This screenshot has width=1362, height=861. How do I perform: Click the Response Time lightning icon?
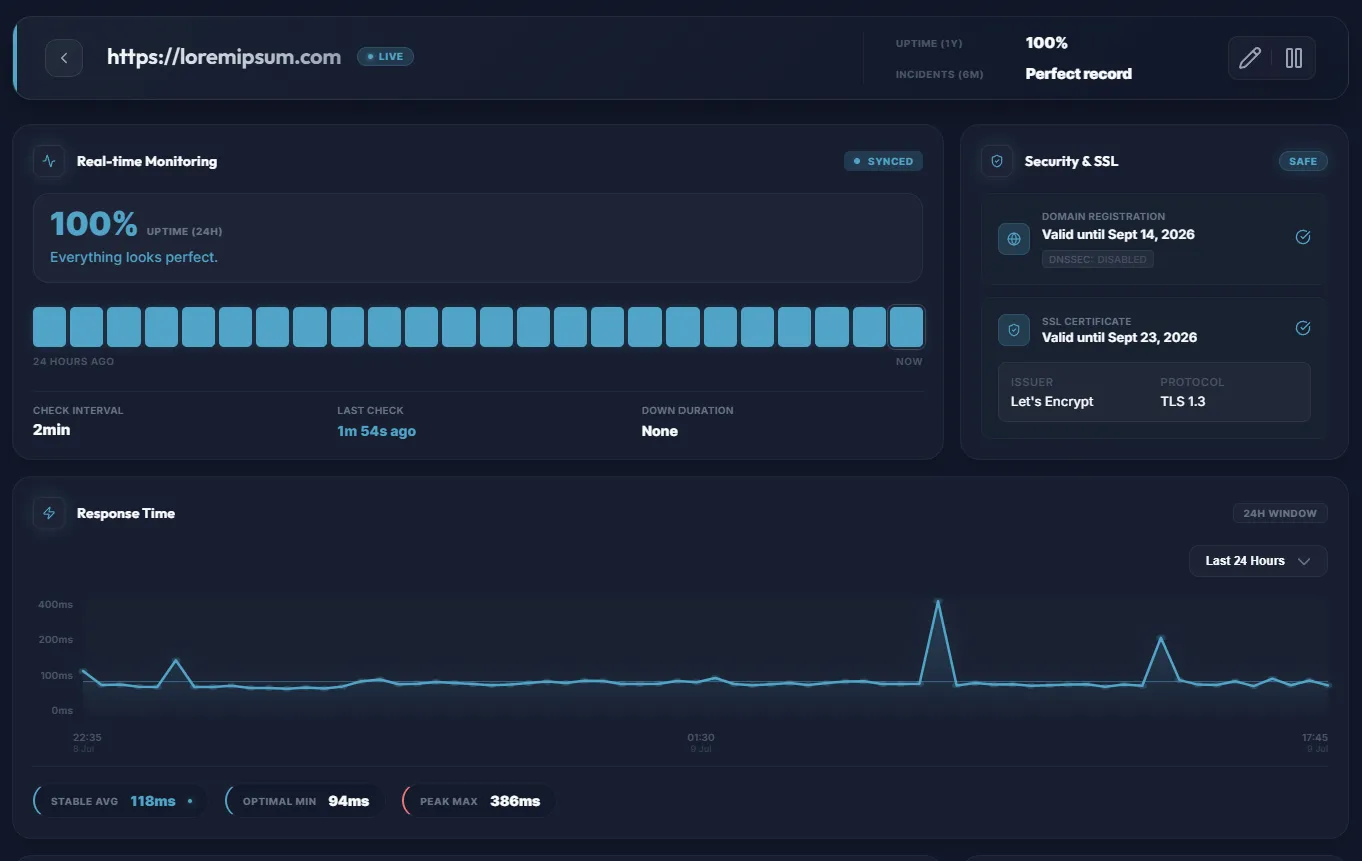[49, 513]
